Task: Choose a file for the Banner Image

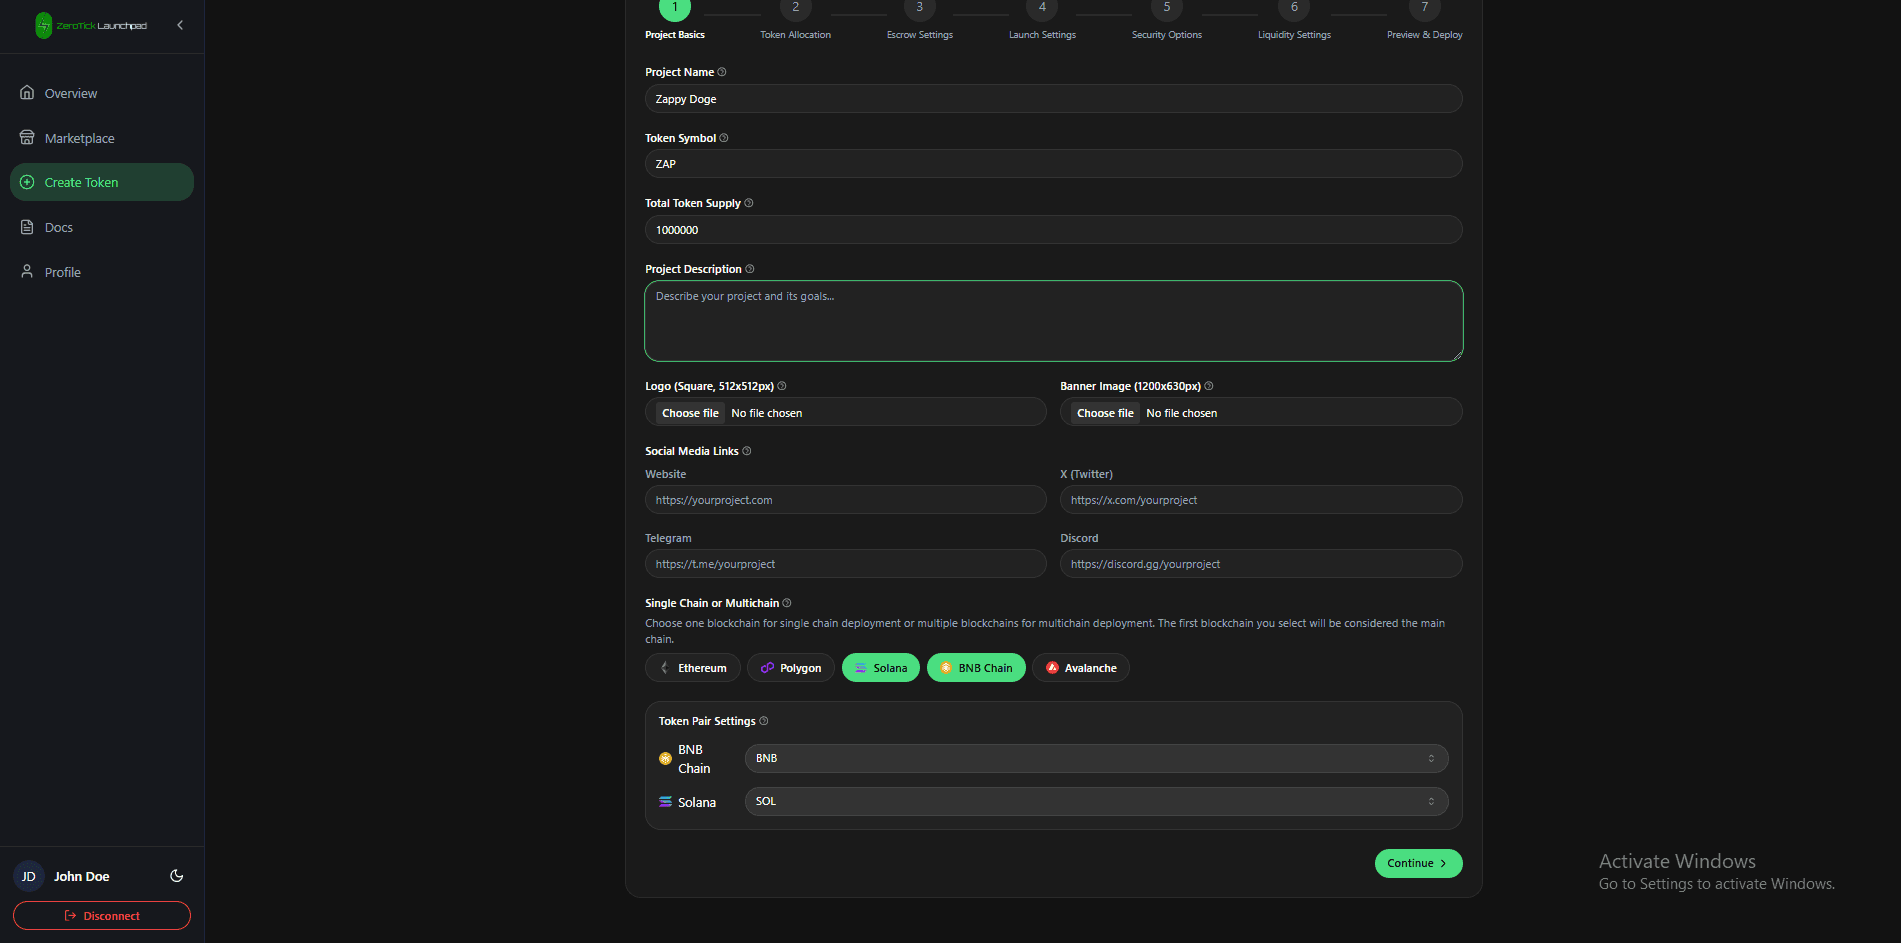Action: [x=1105, y=413]
